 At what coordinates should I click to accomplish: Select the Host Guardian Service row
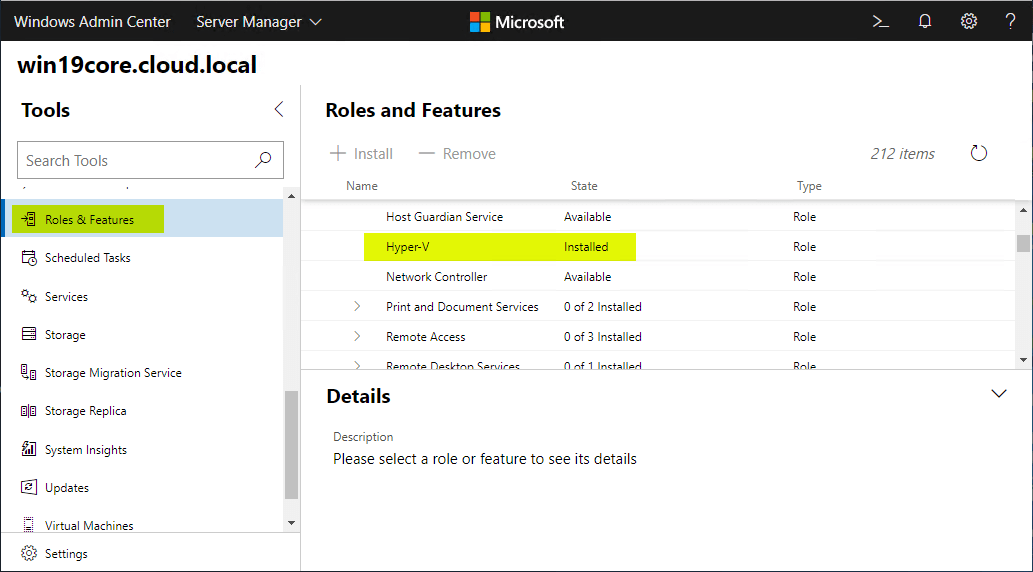coord(659,216)
